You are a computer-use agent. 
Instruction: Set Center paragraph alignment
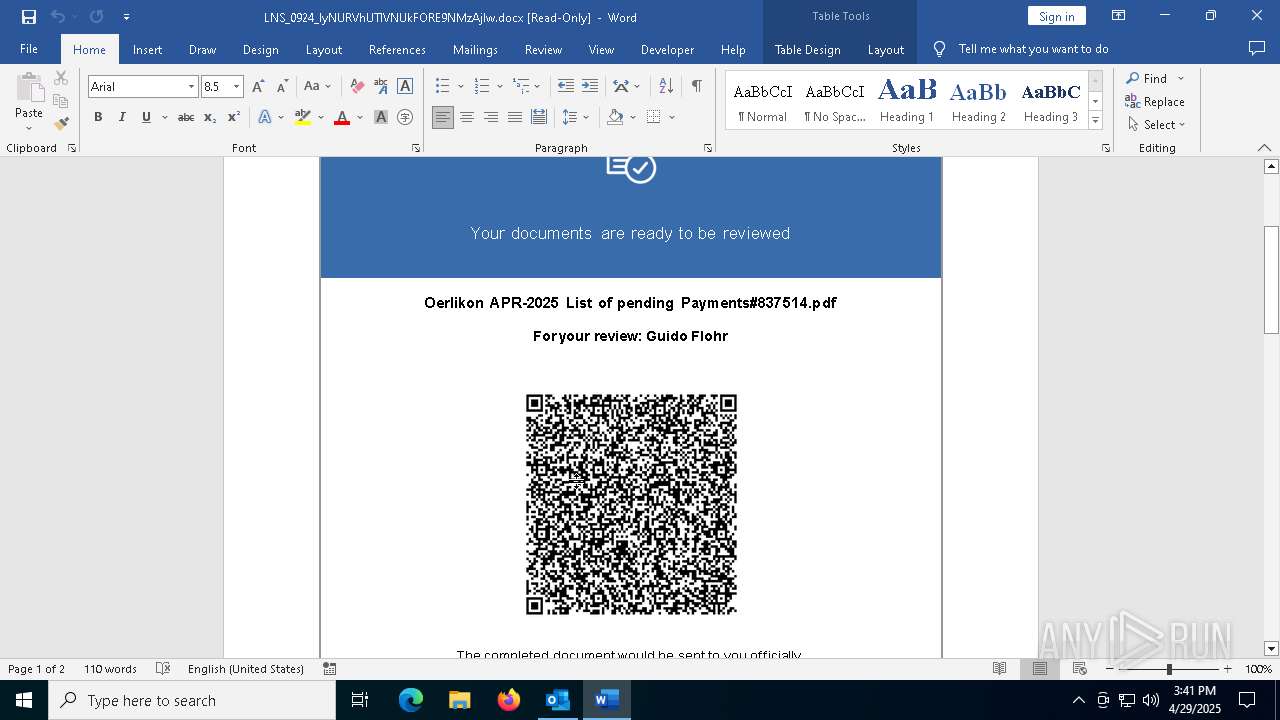467,118
